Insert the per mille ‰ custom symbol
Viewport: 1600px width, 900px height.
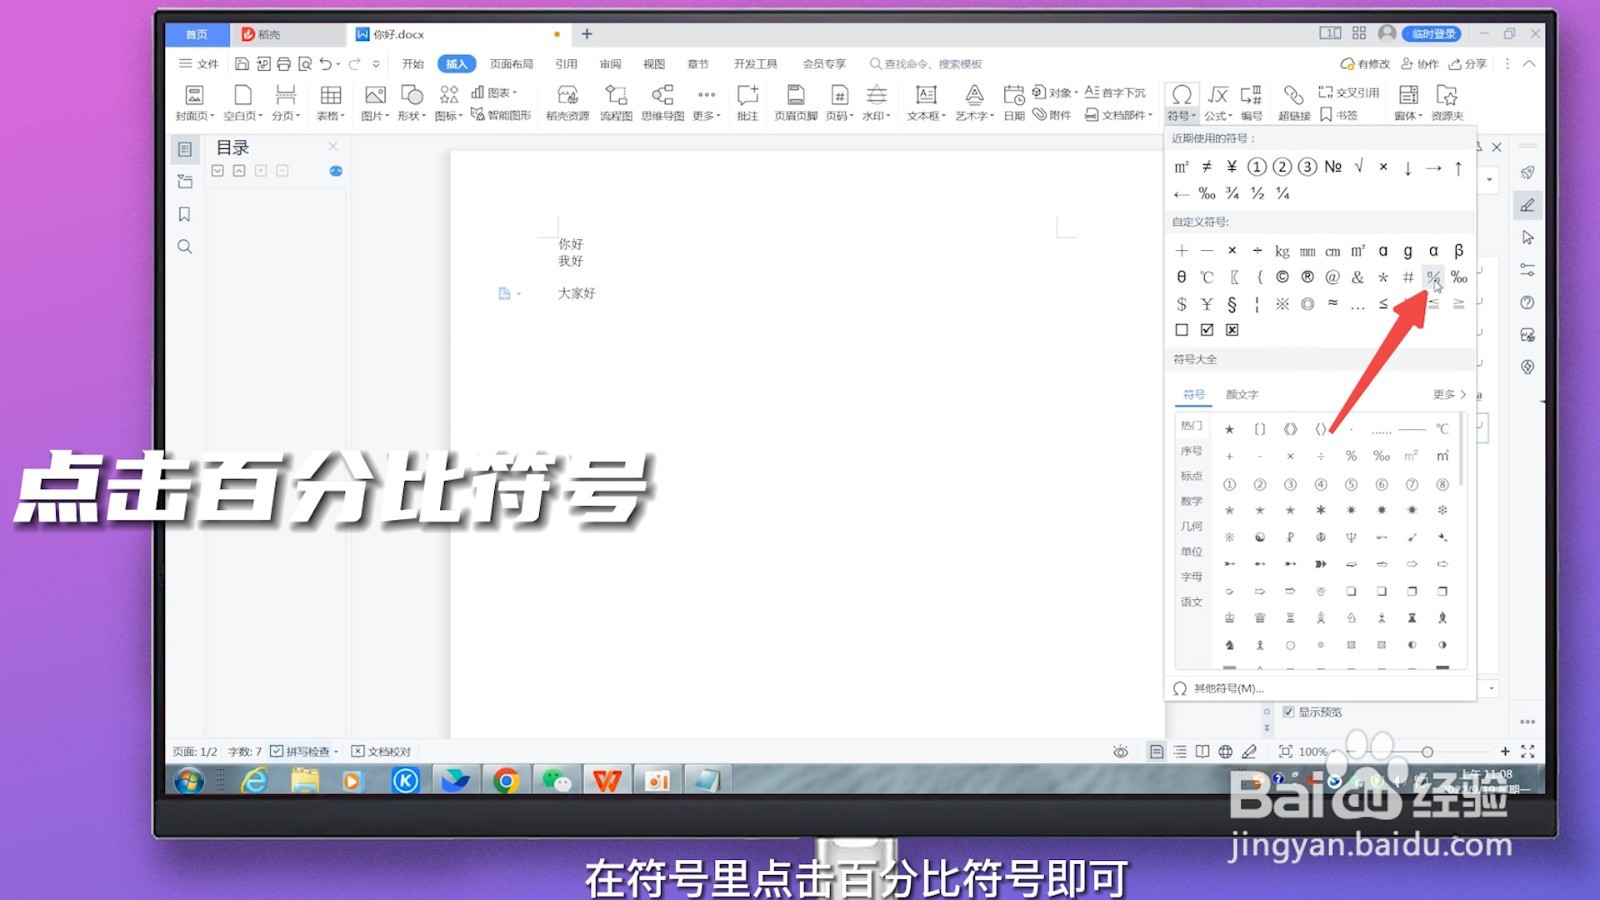(x=1459, y=277)
